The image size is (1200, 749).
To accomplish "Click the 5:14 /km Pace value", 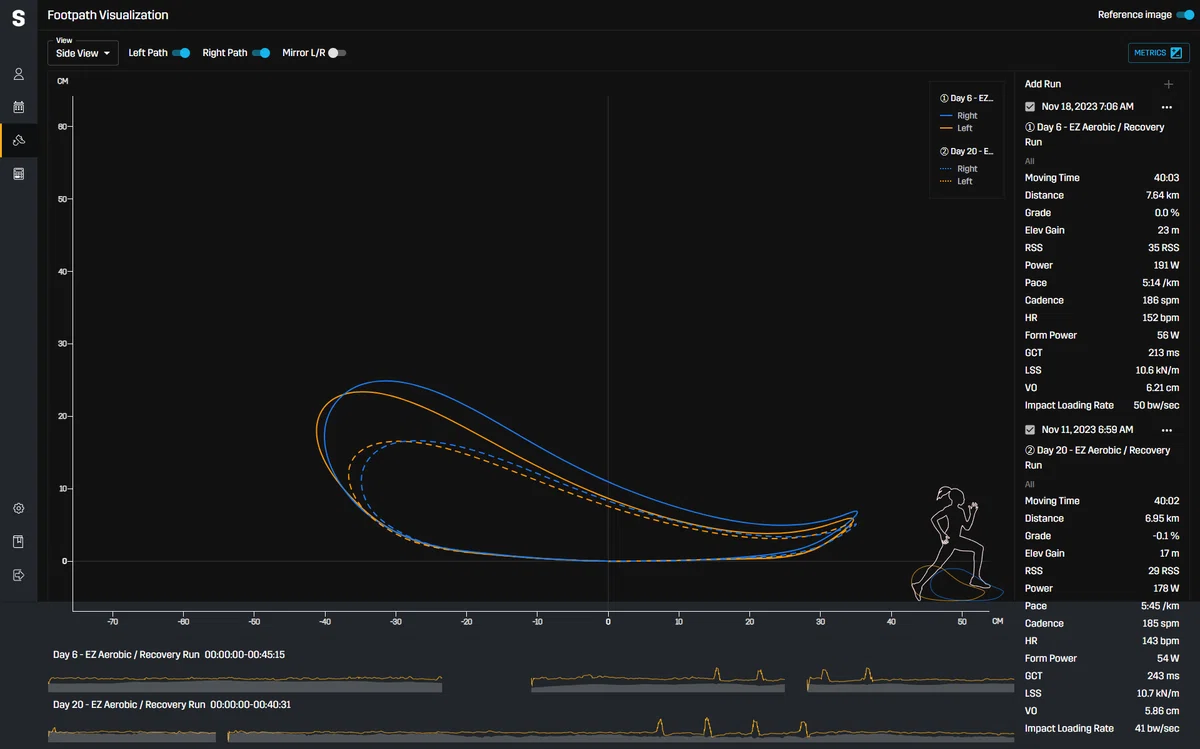I will point(1160,283).
